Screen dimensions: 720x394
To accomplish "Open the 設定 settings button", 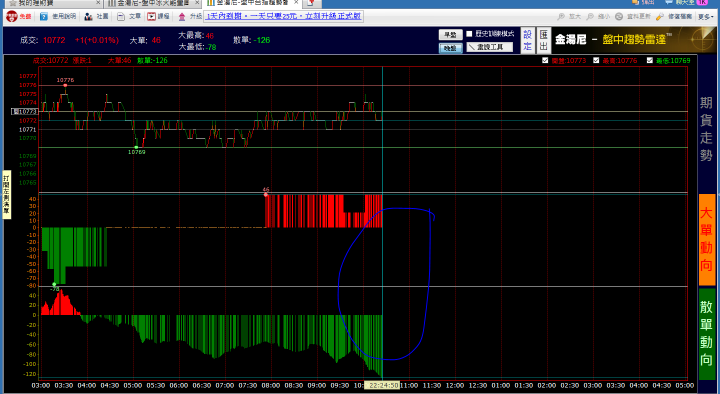I will [x=528, y=40].
